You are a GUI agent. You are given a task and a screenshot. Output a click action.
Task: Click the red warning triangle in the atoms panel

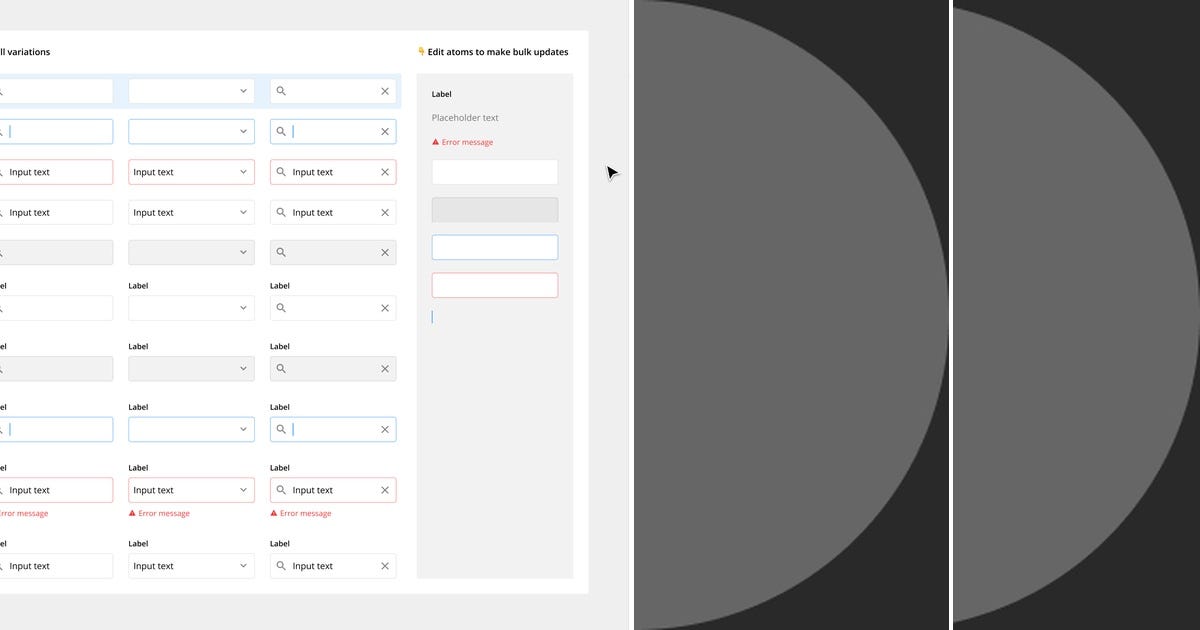435,142
